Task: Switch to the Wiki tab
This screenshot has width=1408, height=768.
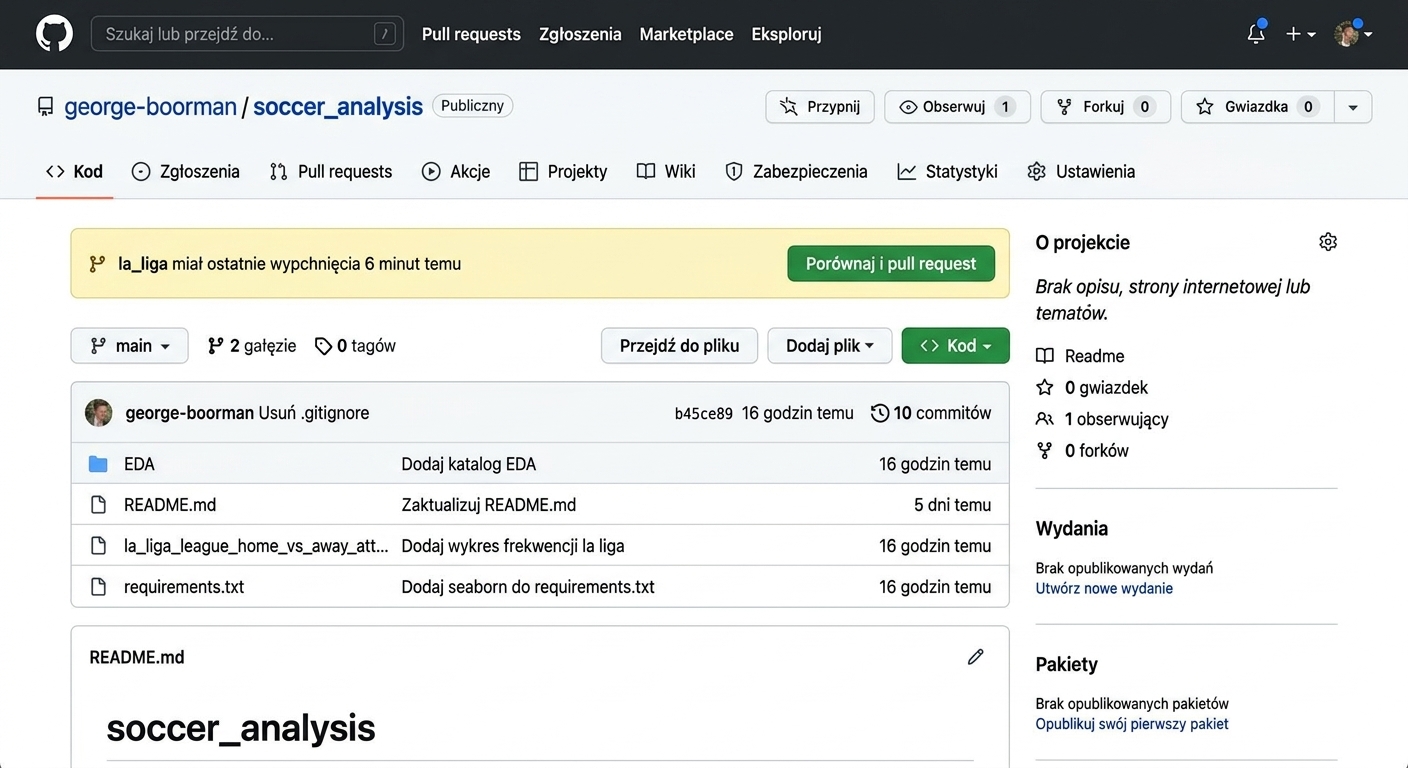Action: (666, 172)
